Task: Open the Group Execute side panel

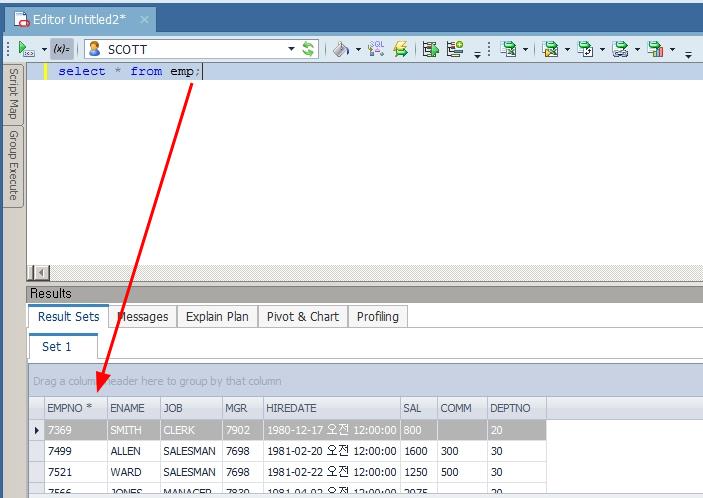Action: (14, 165)
